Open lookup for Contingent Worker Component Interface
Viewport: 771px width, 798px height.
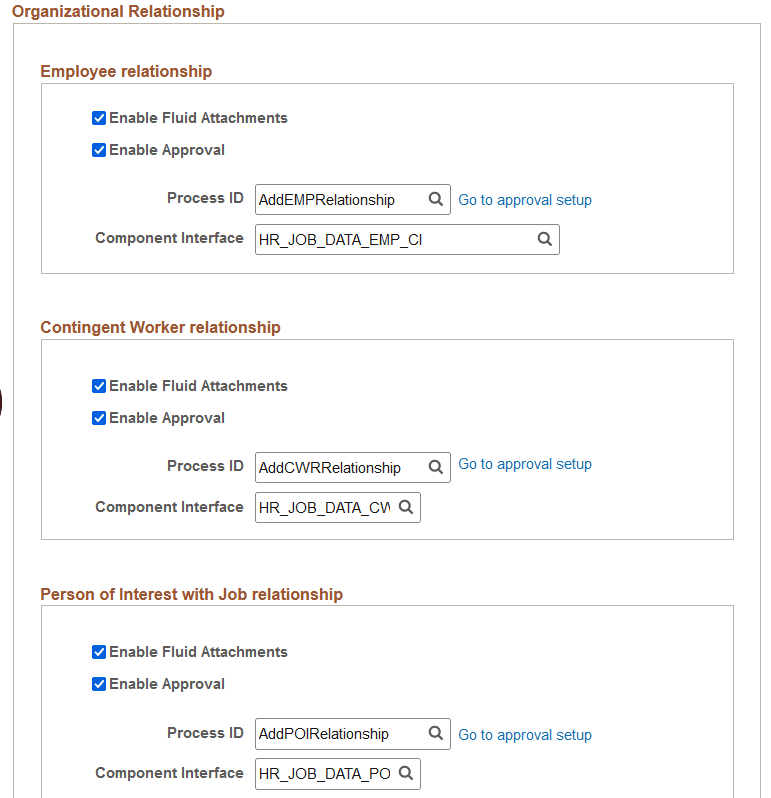tap(406, 507)
